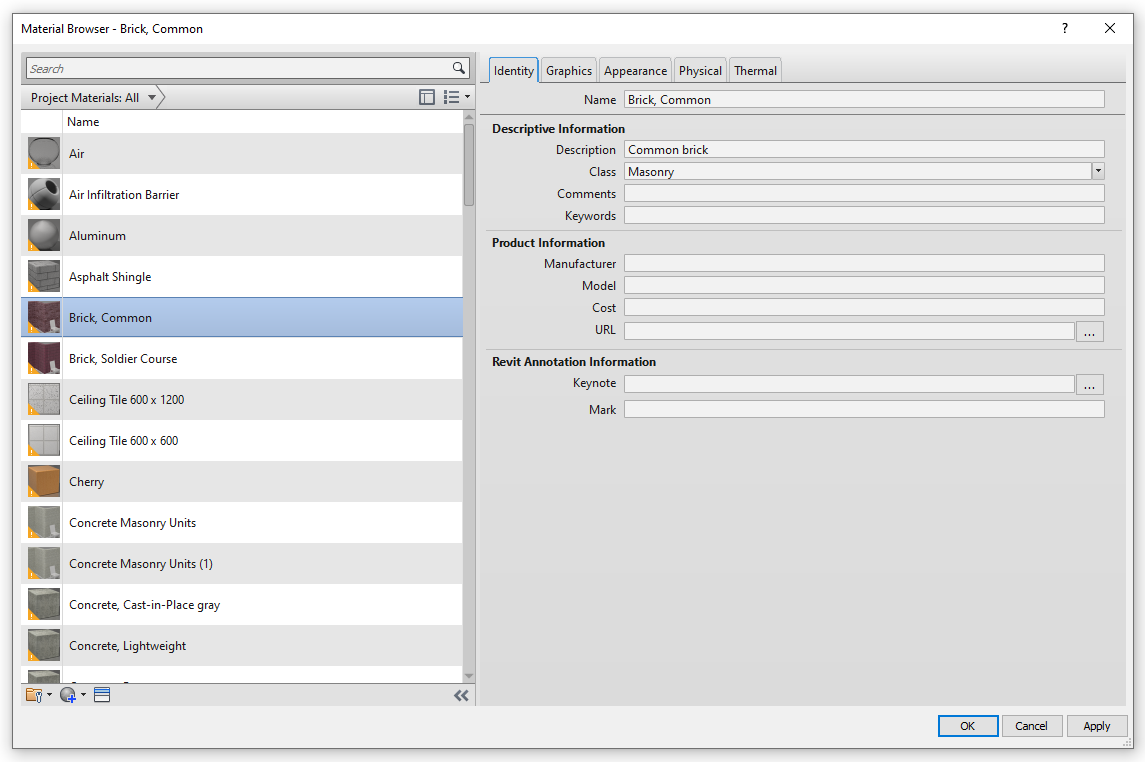This screenshot has height=762, width=1145.
Task: Open the Asset Browser icon at bottom
Action: click(x=101, y=694)
